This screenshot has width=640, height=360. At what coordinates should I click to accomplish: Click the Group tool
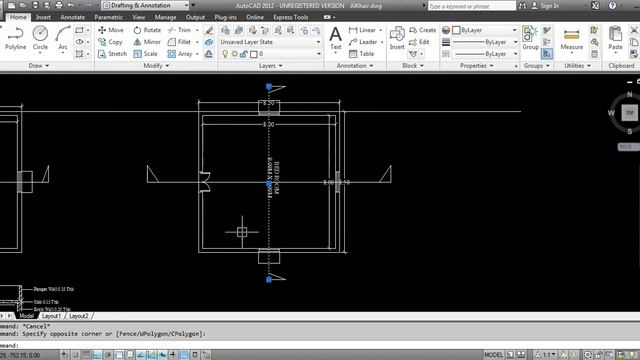coord(531,38)
